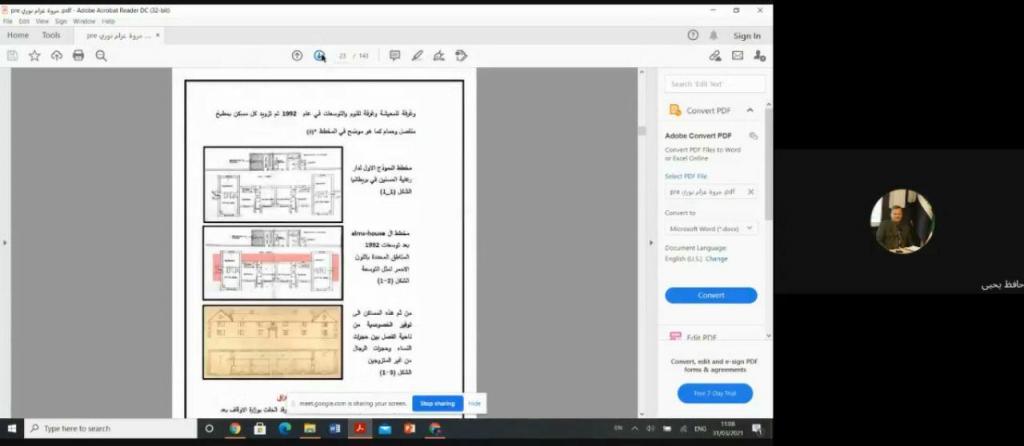Go to the previous page with the up arrow
Image resolution: width=1024 pixels, height=446 pixels.
coord(297,56)
